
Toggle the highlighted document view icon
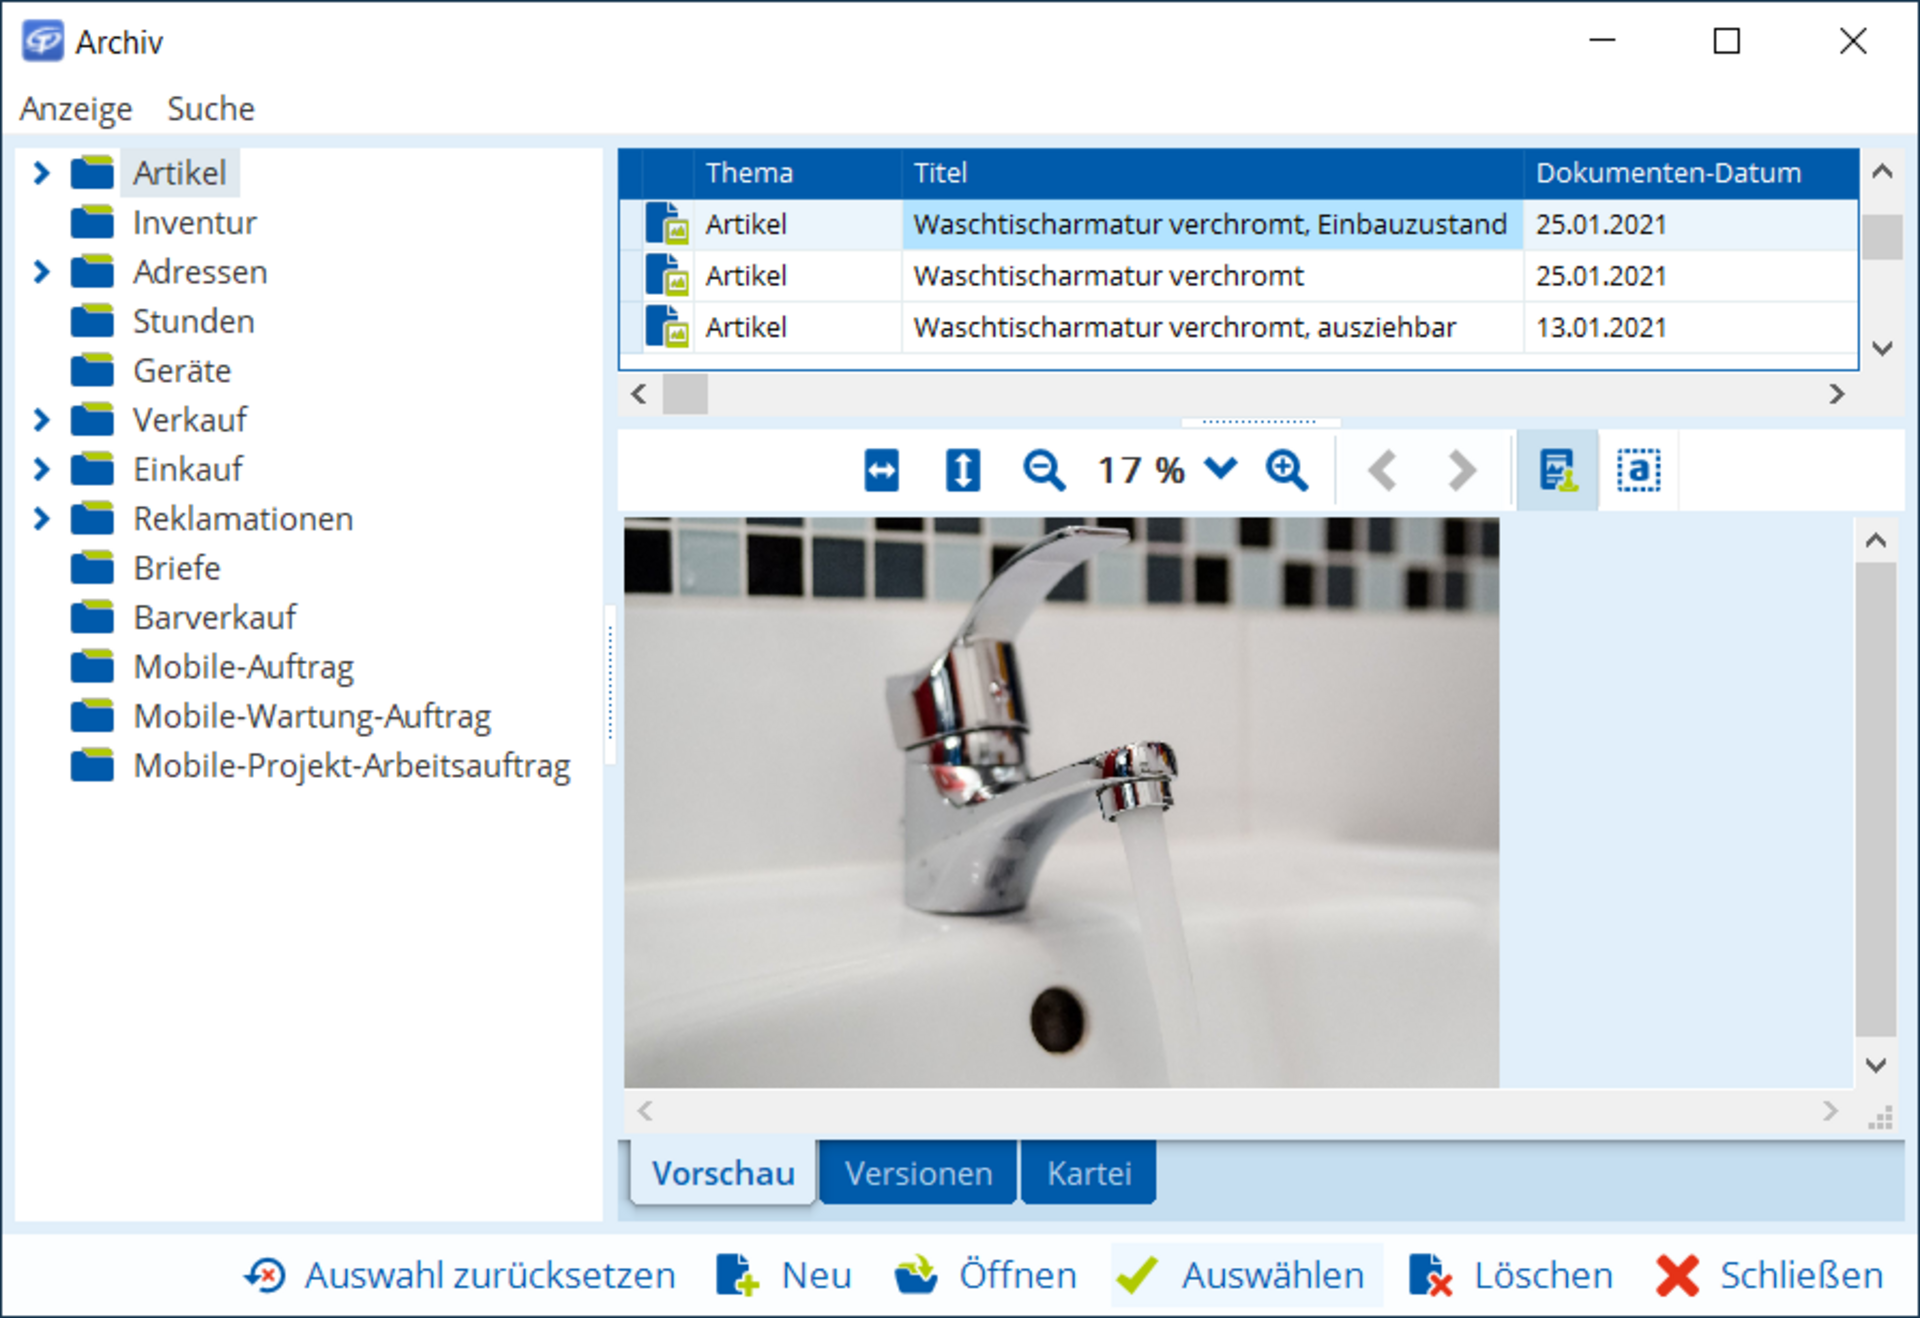tap(1557, 470)
